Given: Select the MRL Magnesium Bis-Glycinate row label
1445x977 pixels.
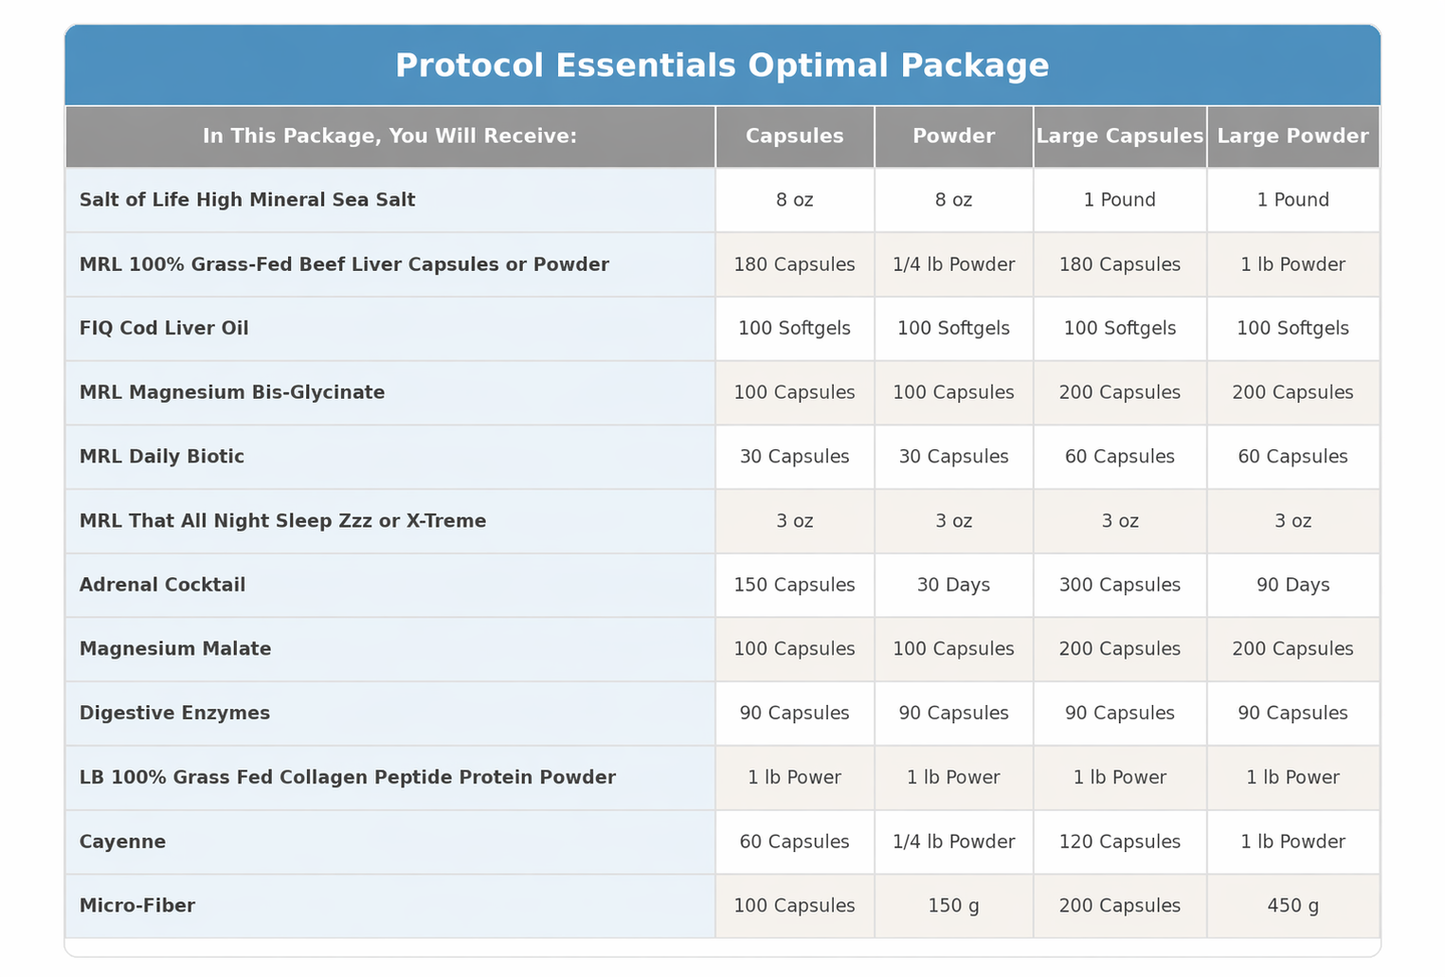Looking at the screenshot, I should (232, 392).
